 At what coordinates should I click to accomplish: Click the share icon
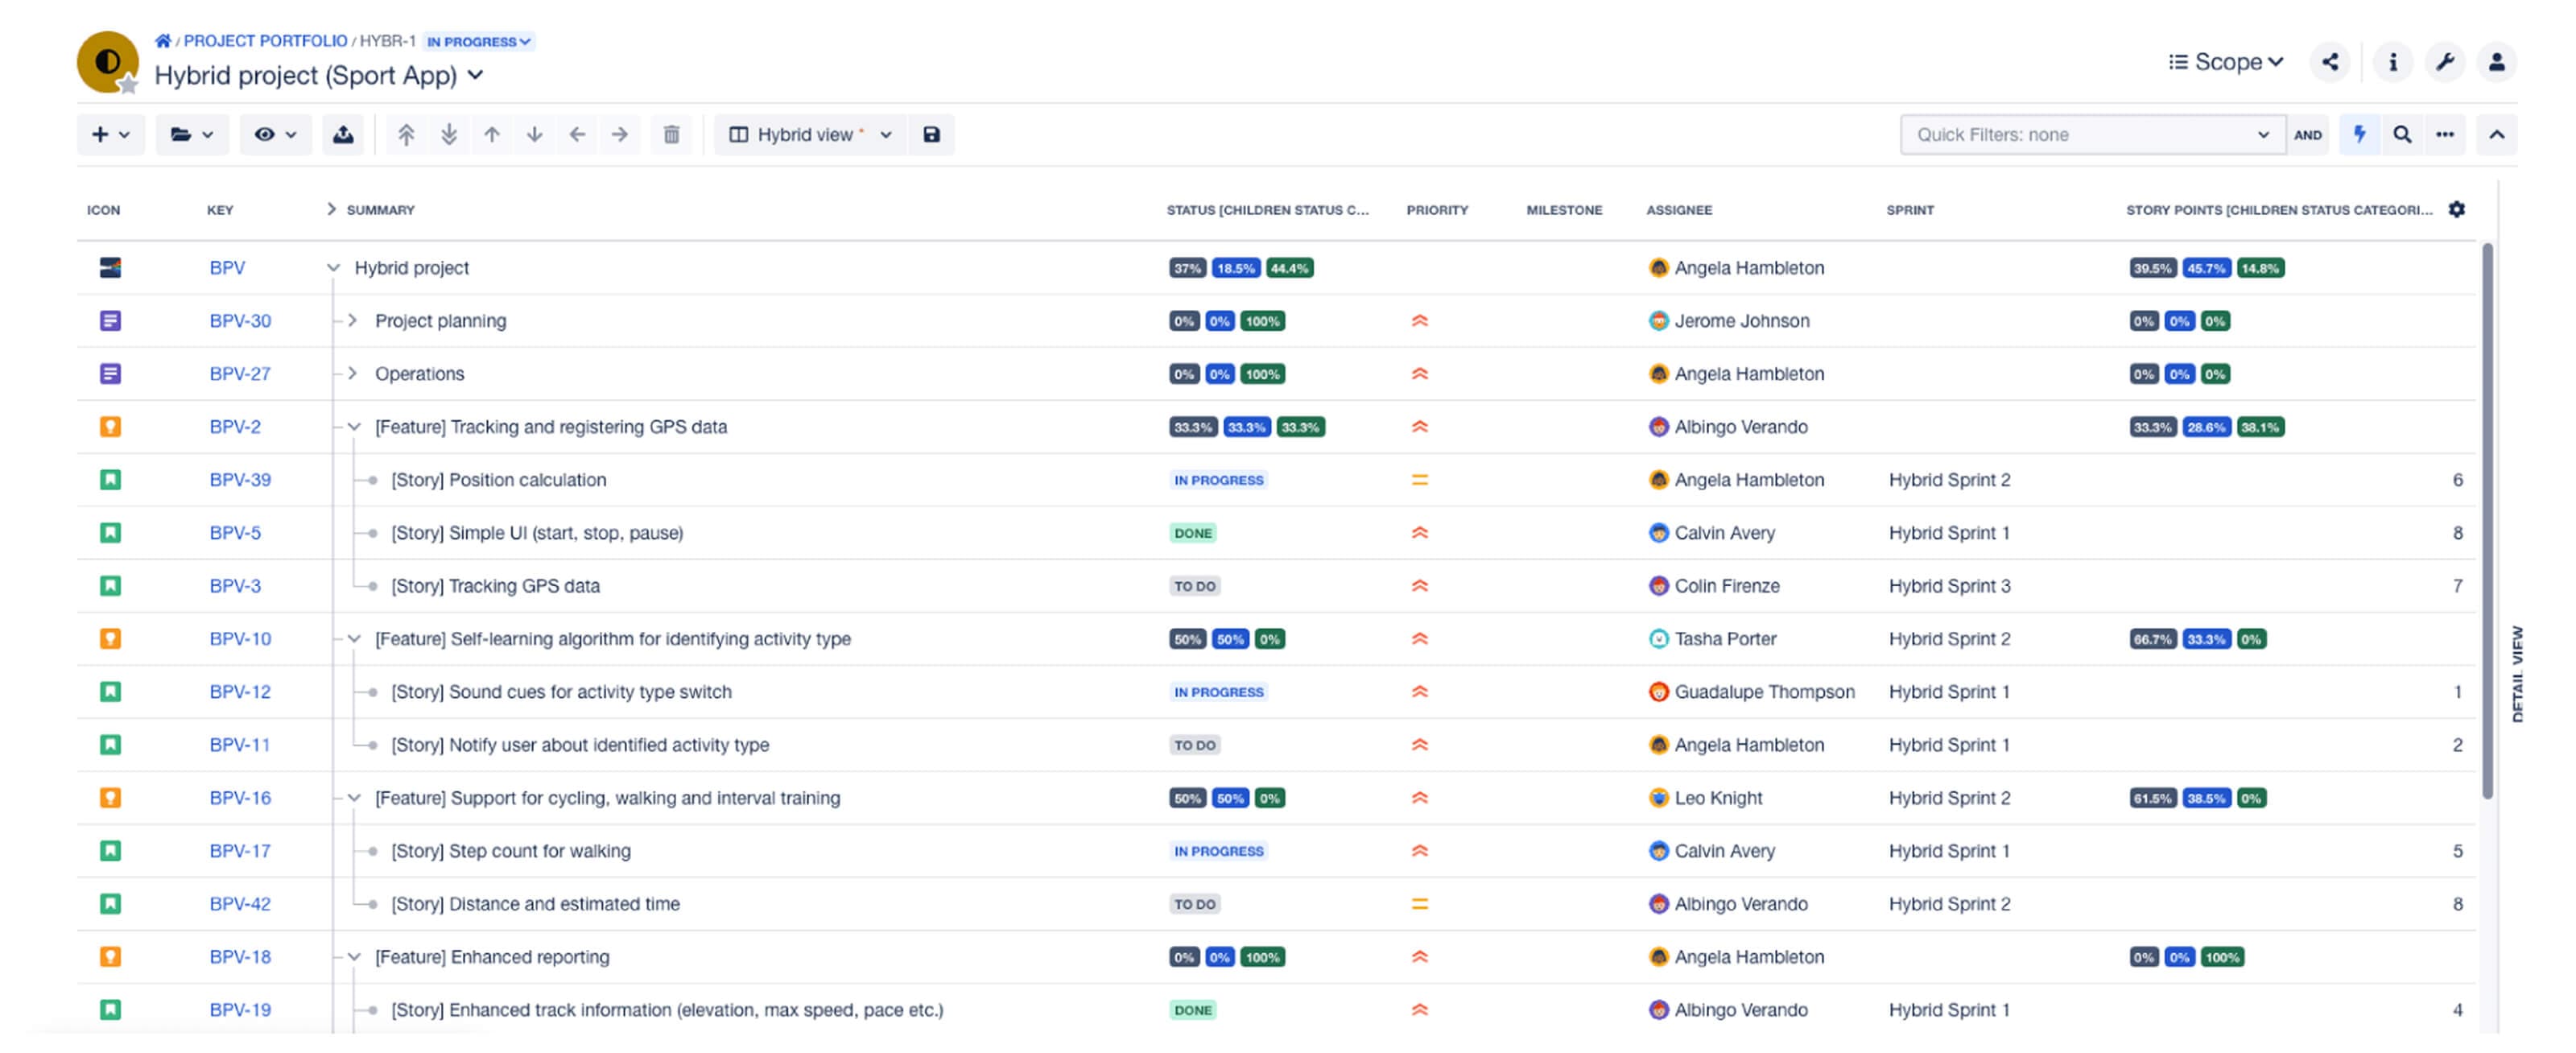pyautogui.click(x=2330, y=62)
